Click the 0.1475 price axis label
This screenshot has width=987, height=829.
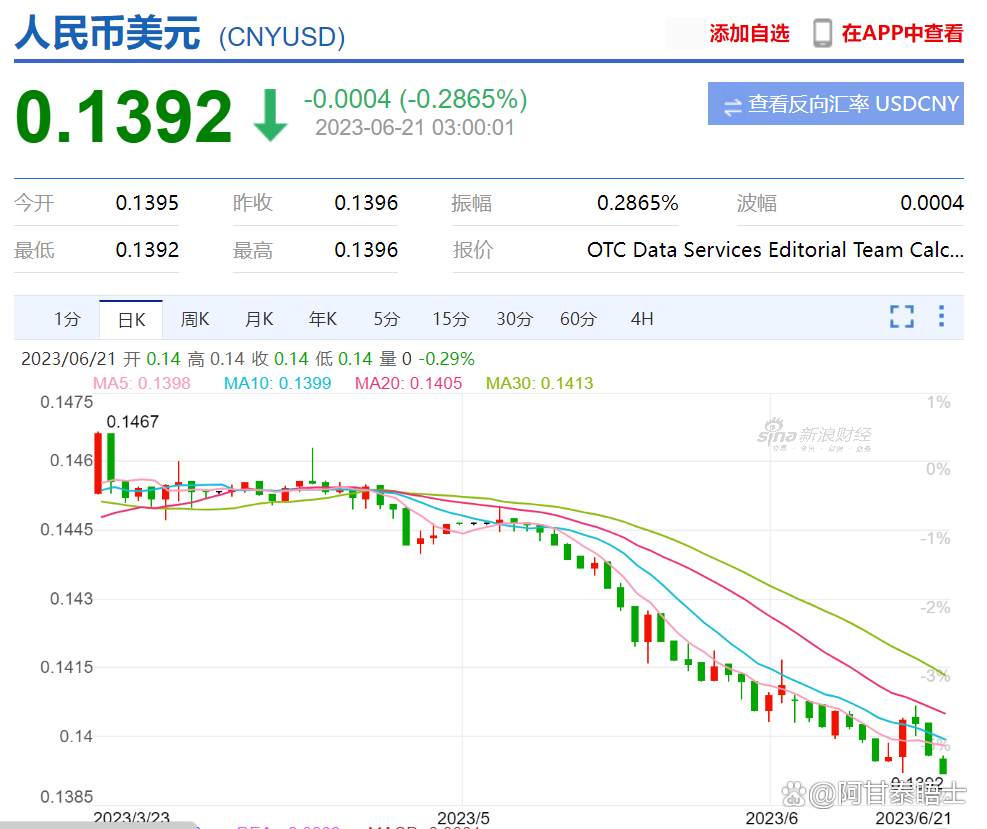point(67,402)
